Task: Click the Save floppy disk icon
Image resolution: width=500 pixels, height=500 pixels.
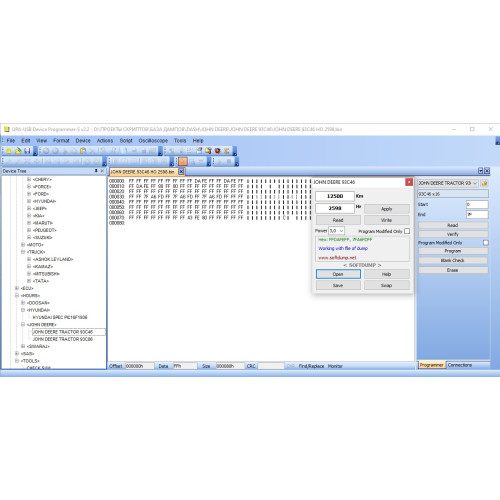Action: pyautogui.click(x=27, y=151)
